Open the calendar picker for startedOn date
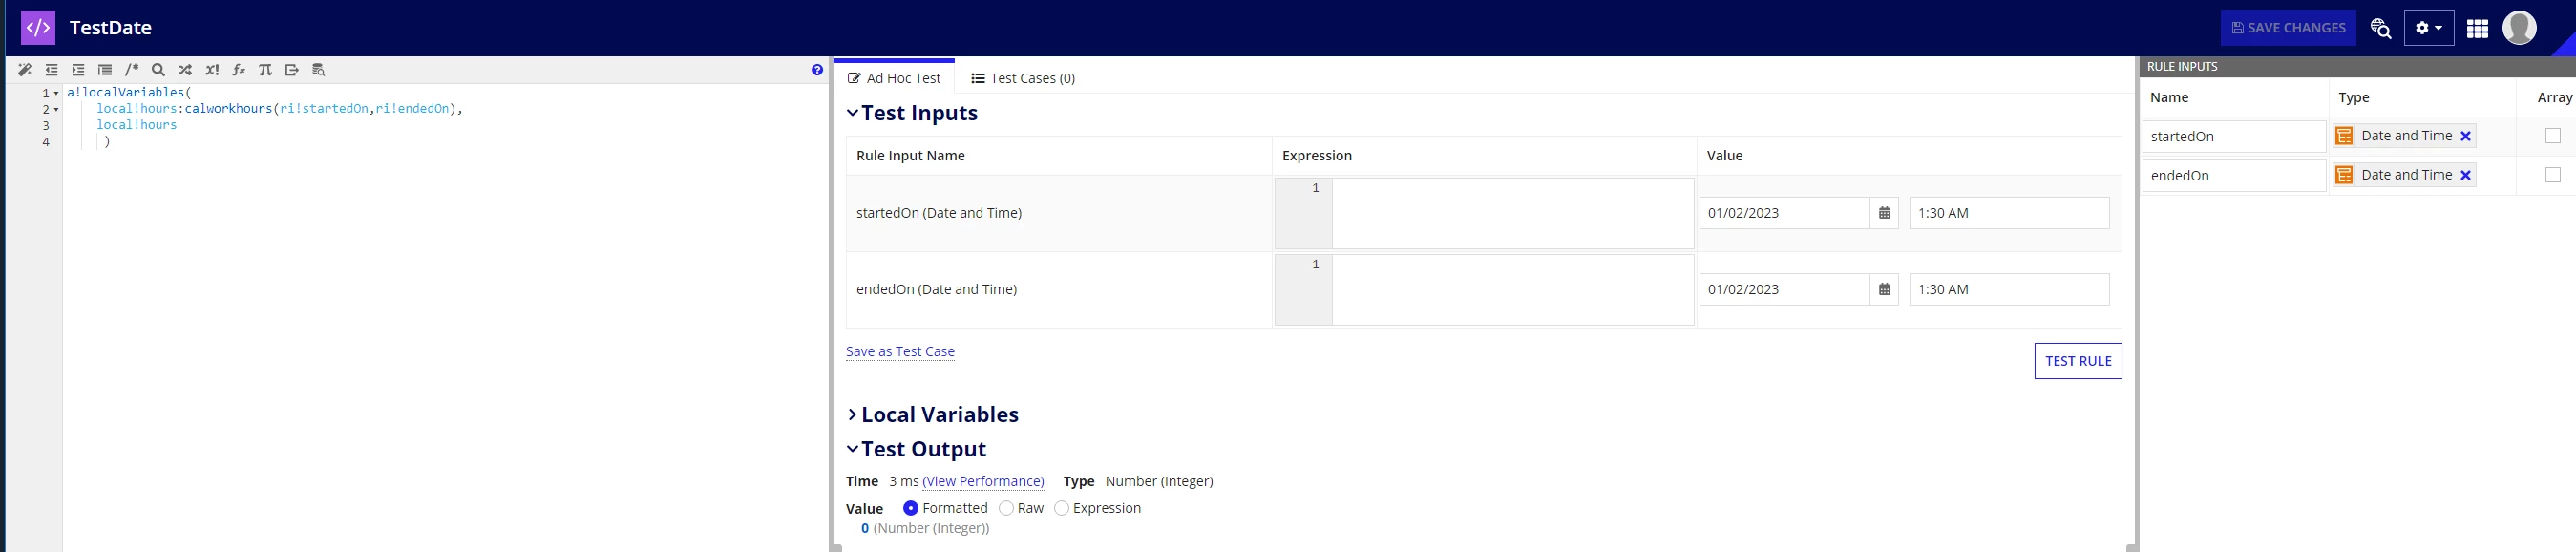 pyautogui.click(x=1884, y=213)
